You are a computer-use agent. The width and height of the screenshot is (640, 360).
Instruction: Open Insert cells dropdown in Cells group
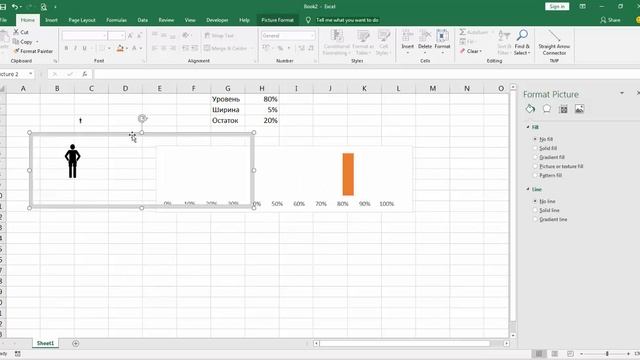(407, 42)
